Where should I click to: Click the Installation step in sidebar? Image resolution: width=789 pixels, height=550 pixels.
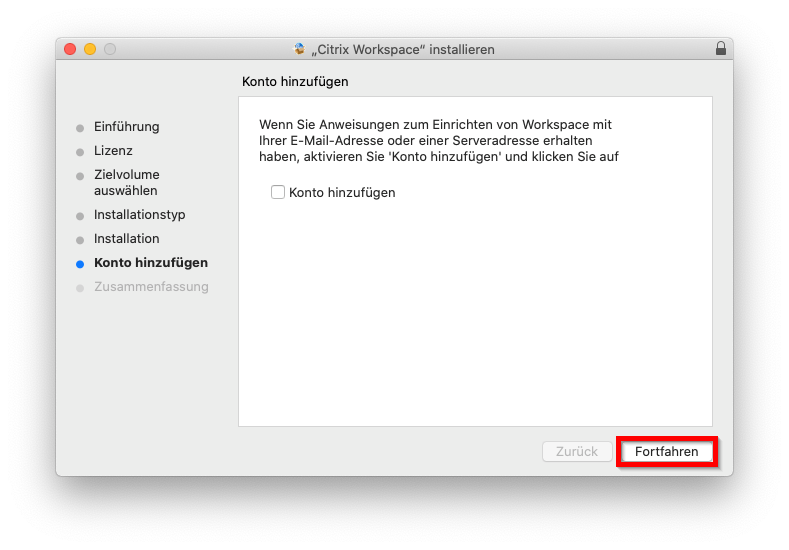127,239
